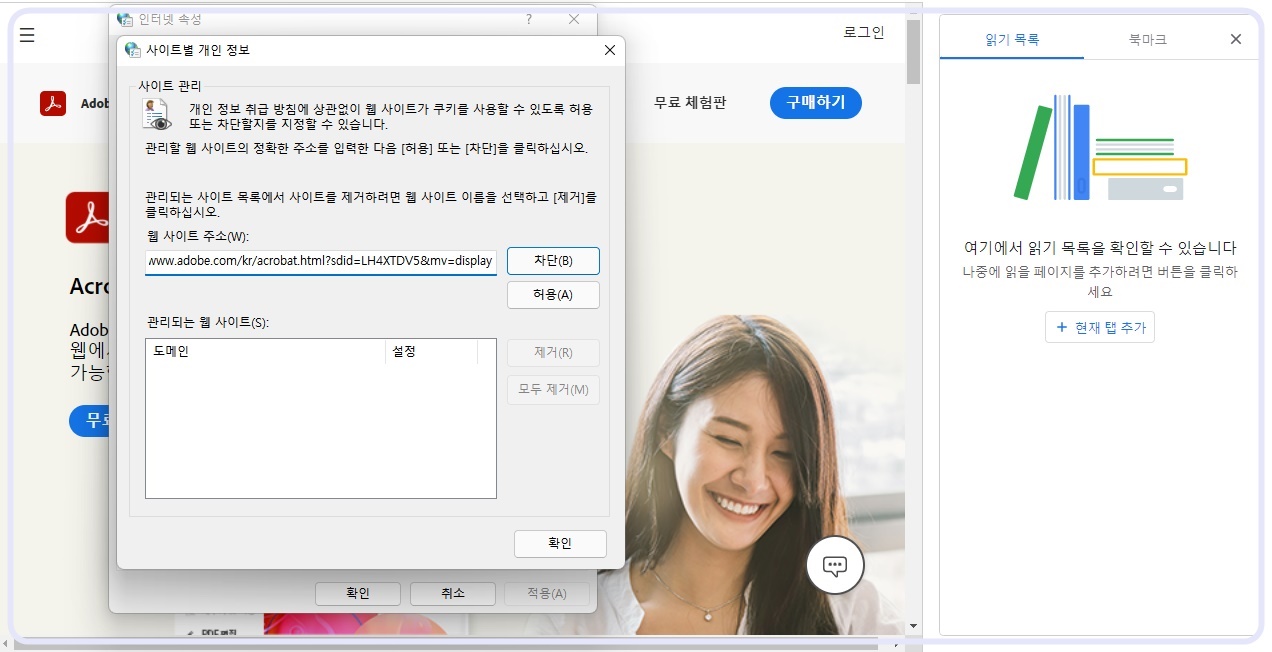Screen dimensions: 1272x652
Task: Click the 설정 column header
Action: pos(431,352)
